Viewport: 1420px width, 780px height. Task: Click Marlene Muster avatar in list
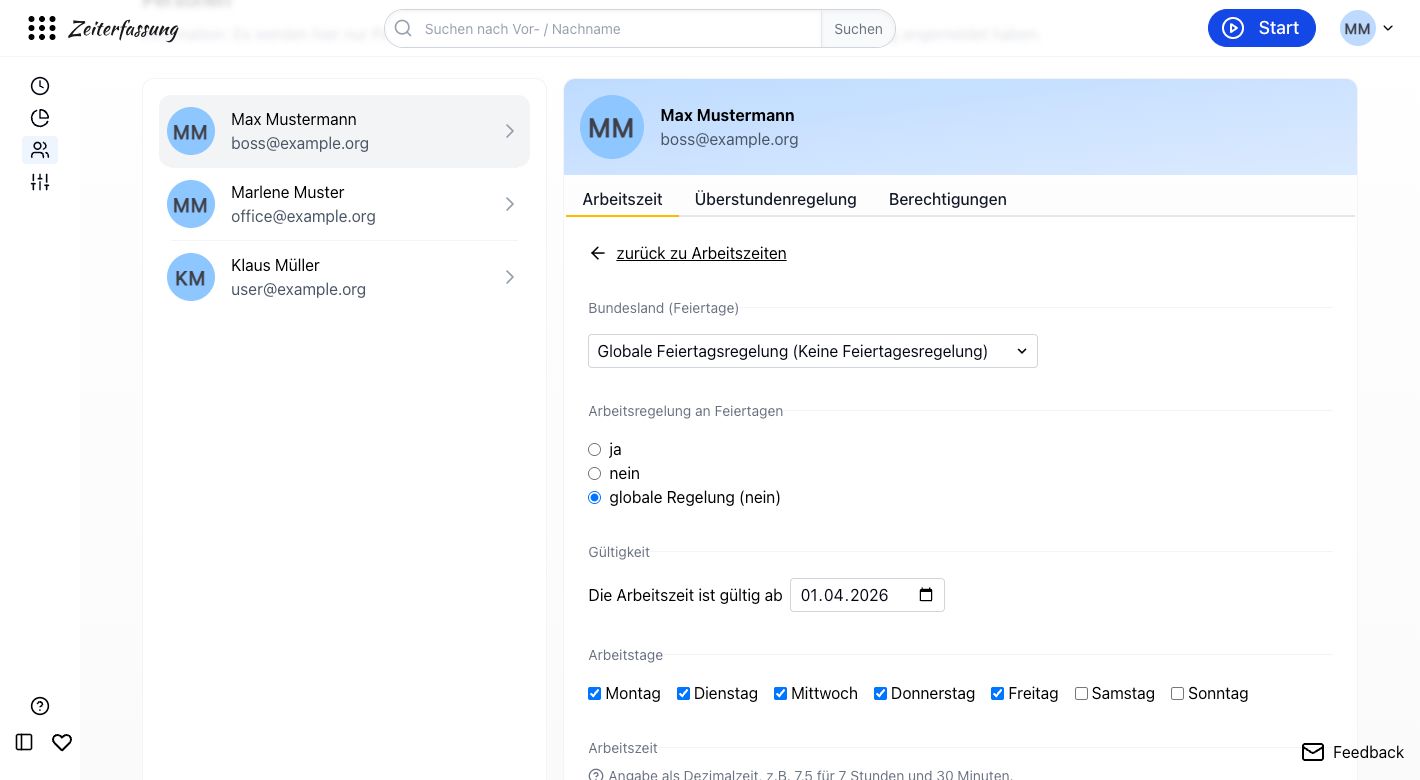pos(191,204)
